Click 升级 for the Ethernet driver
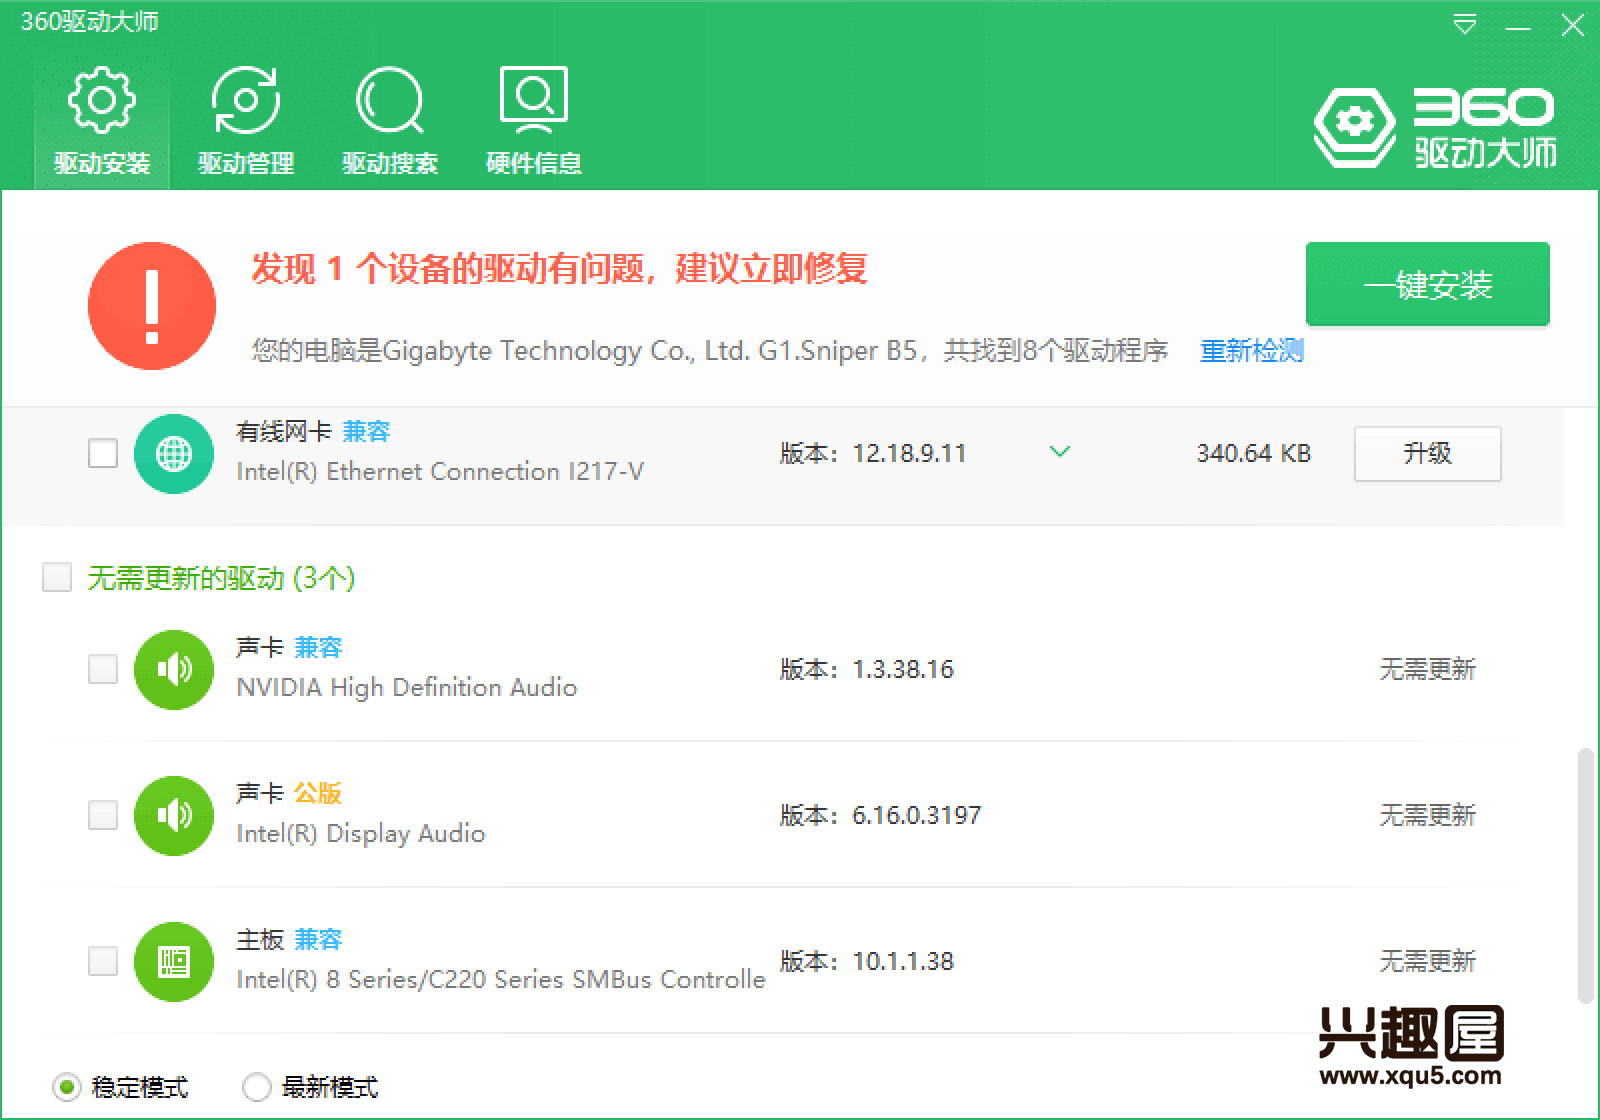The height and width of the screenshot is (1120, 1600). pos(1428,453)
